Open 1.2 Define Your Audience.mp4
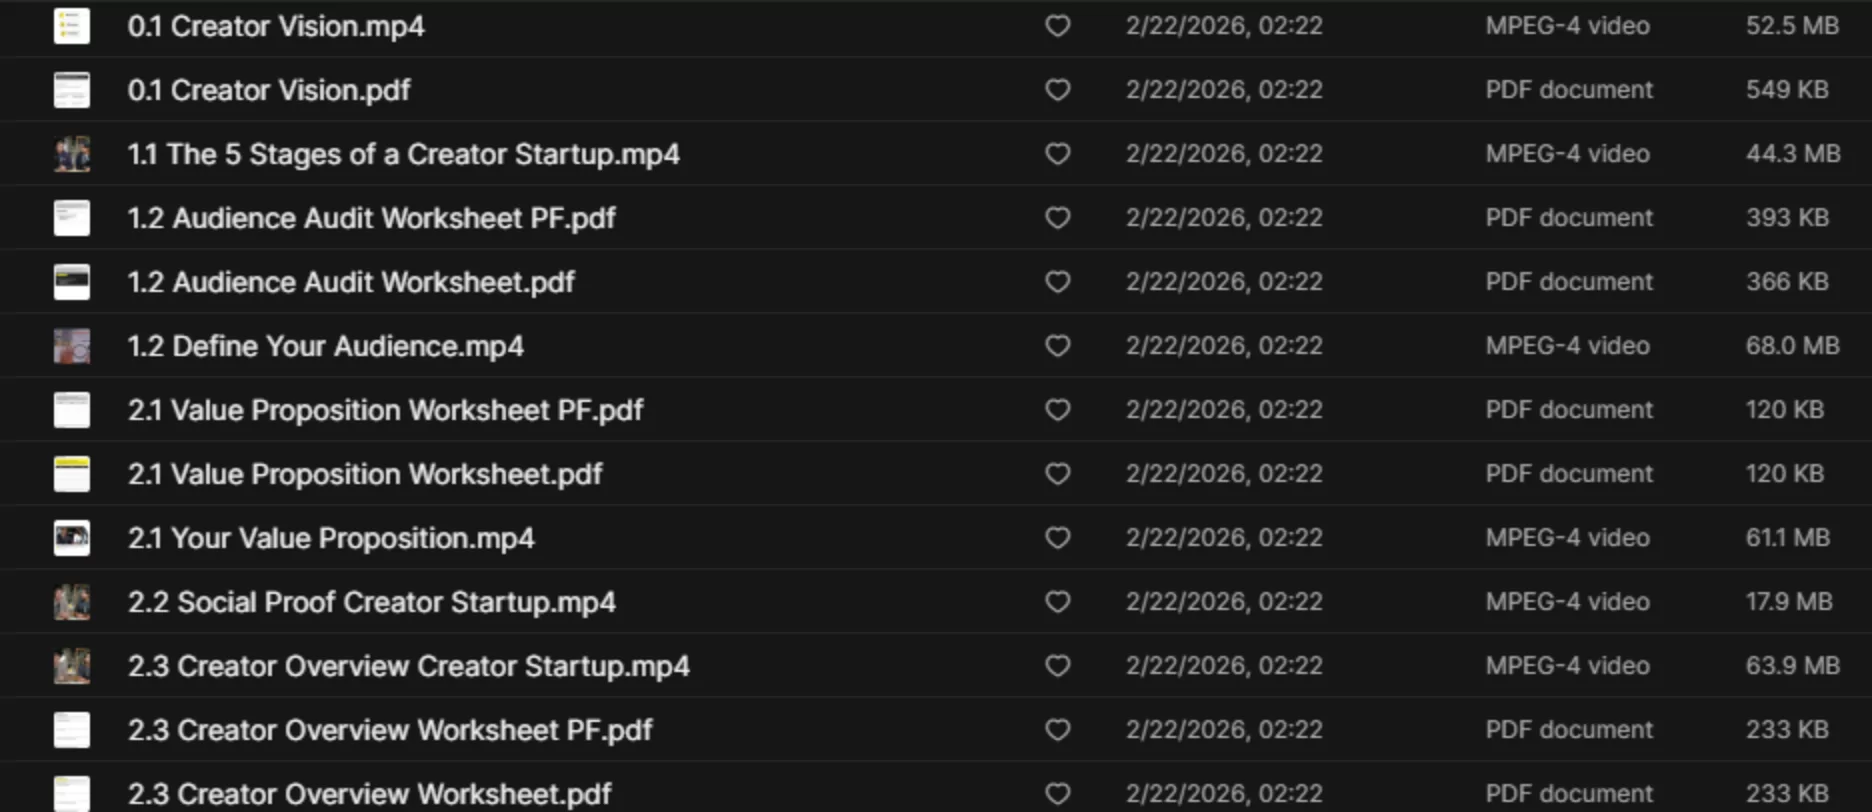The height and width of the screenshot is (812, 1872). (325, 346)
